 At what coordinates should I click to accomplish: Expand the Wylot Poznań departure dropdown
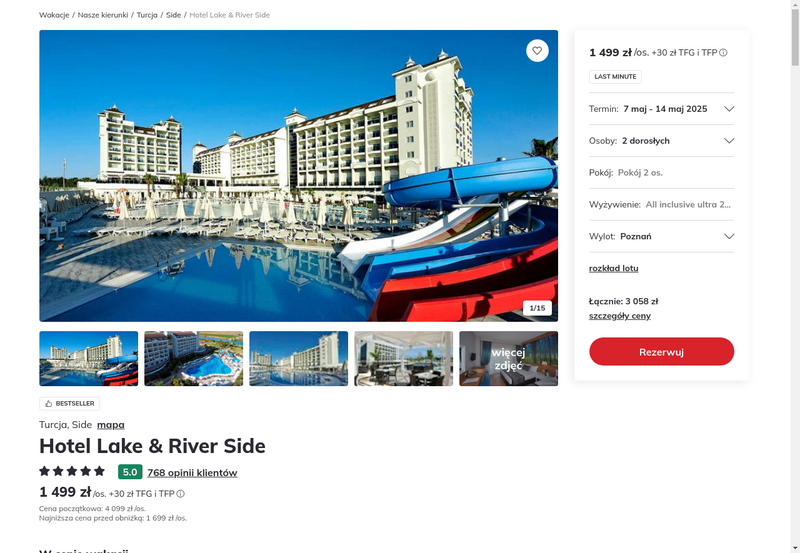661,236
